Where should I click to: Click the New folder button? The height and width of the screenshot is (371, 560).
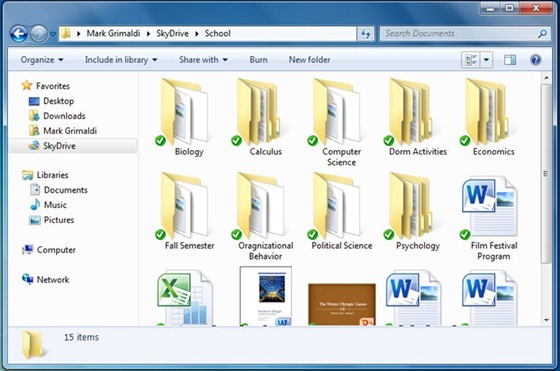[309, 60]
